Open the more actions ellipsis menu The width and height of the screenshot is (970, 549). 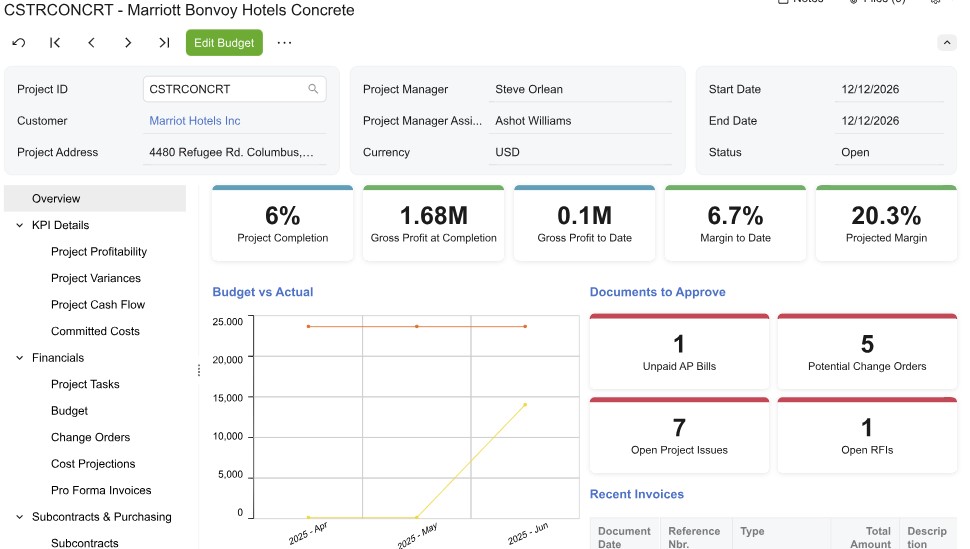point(285,43)
